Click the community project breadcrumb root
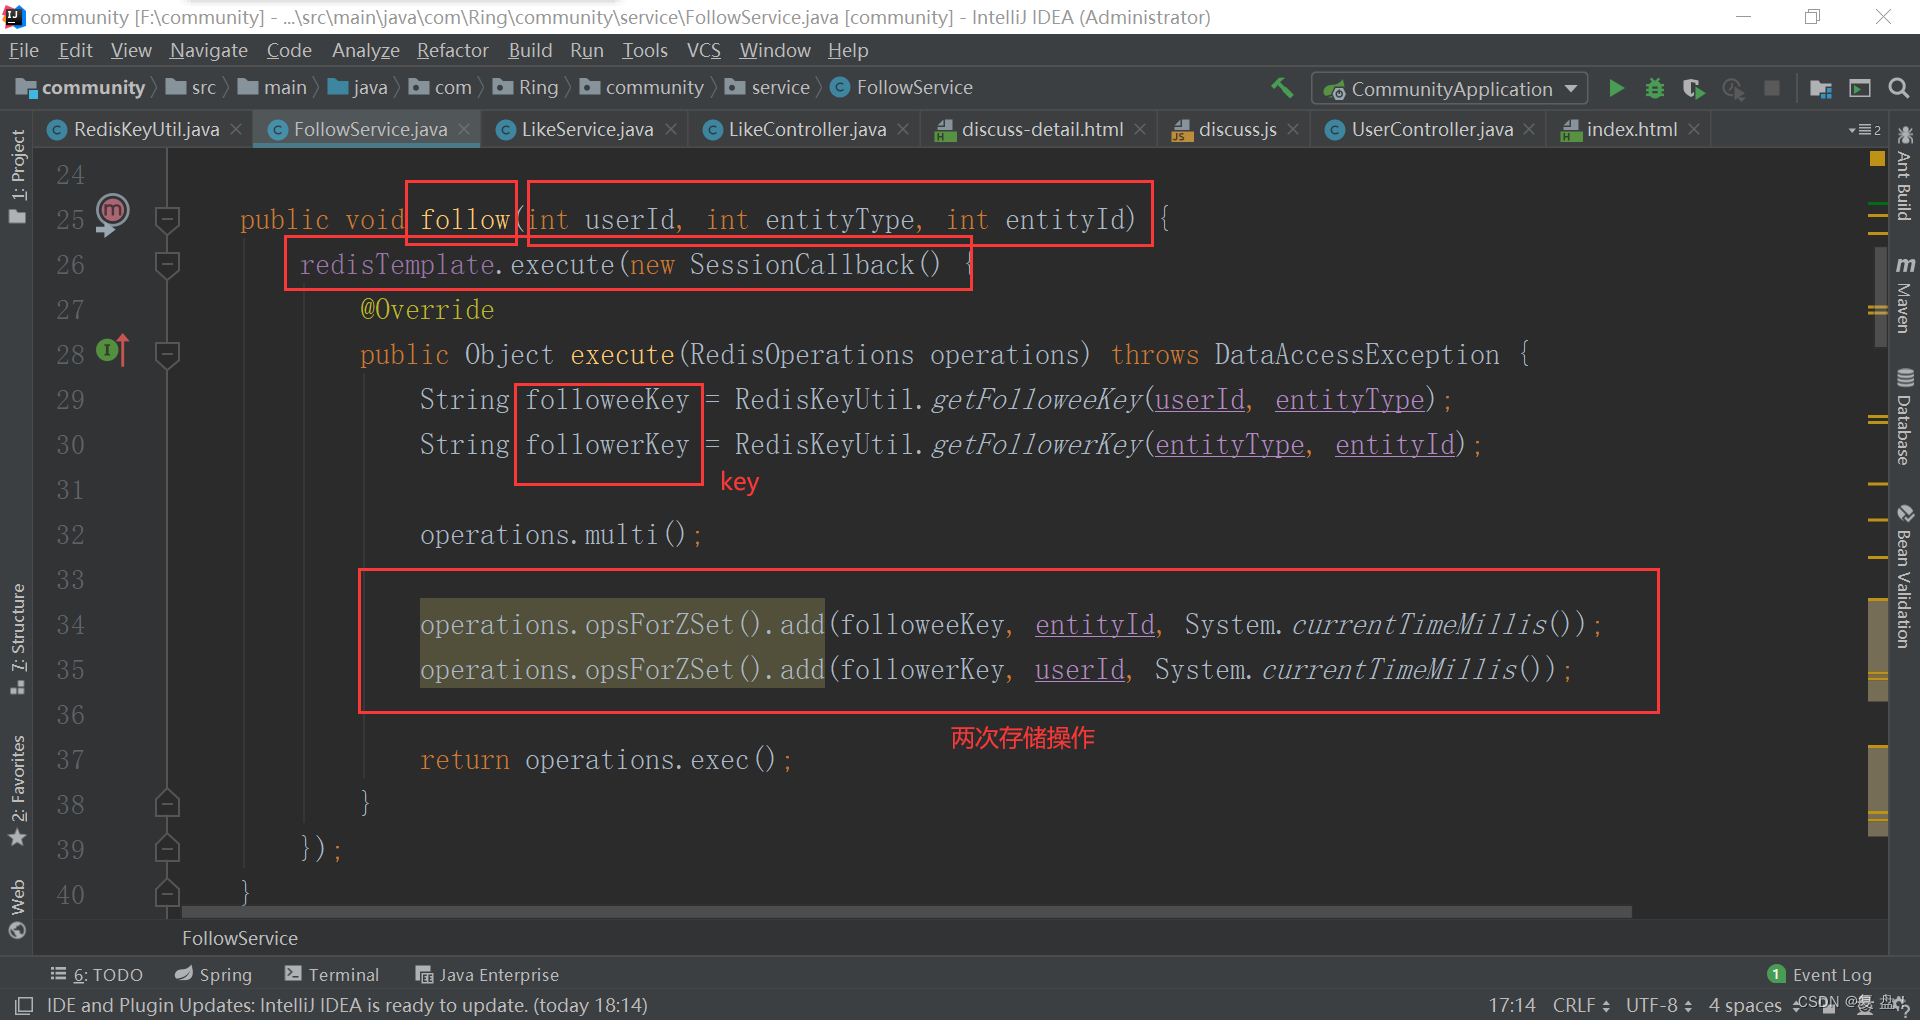Screen dimensions: 1920x1020 [x=82, y=88]
